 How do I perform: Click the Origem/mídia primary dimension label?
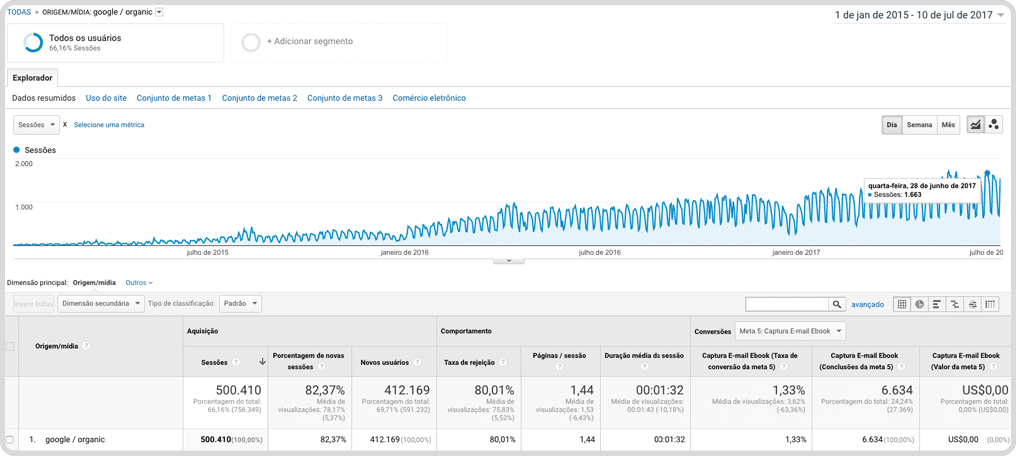coord(95,282)
